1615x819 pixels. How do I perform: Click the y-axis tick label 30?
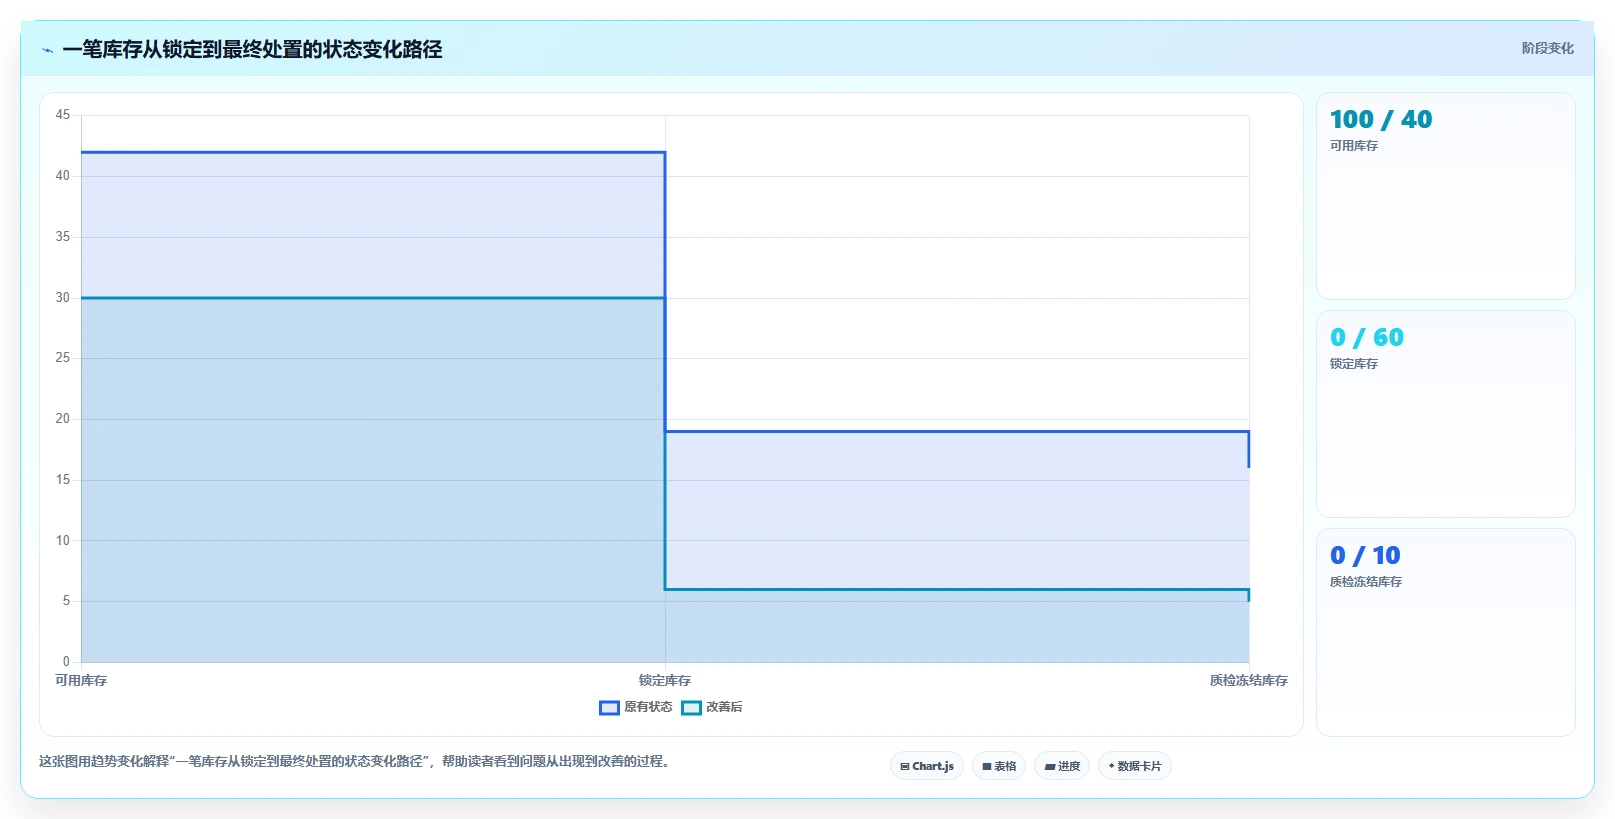pos(63,298)
